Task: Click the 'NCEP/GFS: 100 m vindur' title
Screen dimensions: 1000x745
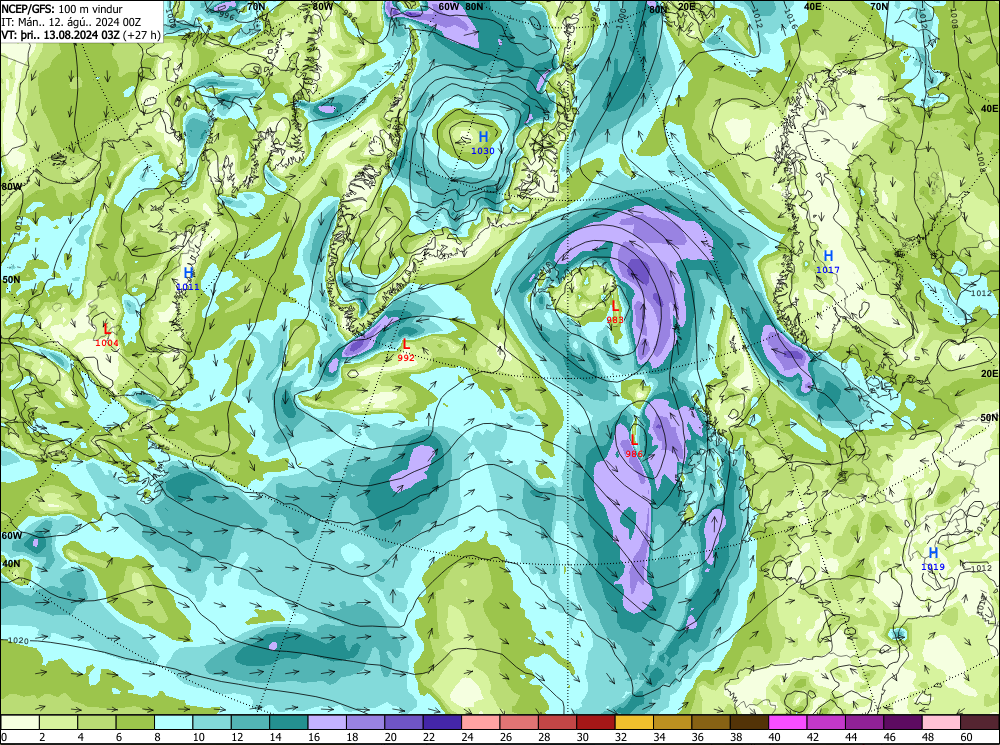Action: click(x=62, y=9)
